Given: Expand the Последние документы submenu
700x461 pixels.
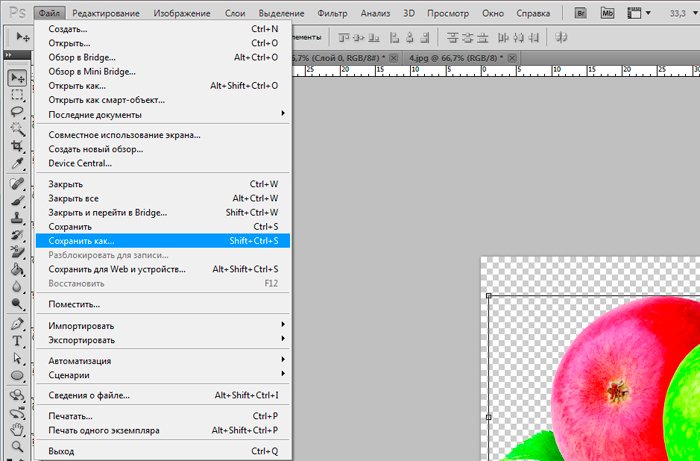Looking at the screenshot, I should point(160,113).
